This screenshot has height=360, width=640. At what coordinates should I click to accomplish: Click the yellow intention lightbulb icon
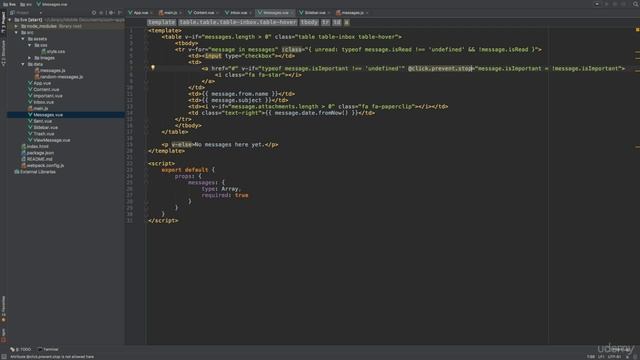tap(153, 68)
